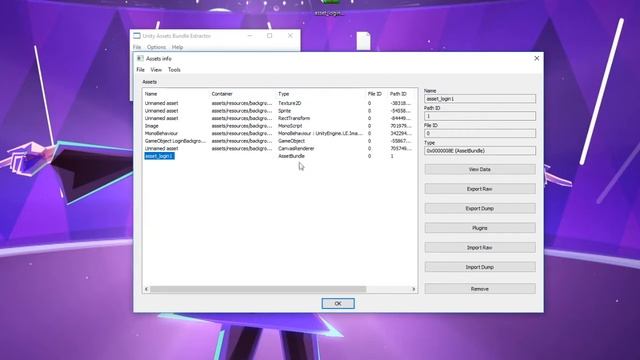
Task: Open Help menu in Unity Assets Bundle Extractor
Action: point(177,47)
